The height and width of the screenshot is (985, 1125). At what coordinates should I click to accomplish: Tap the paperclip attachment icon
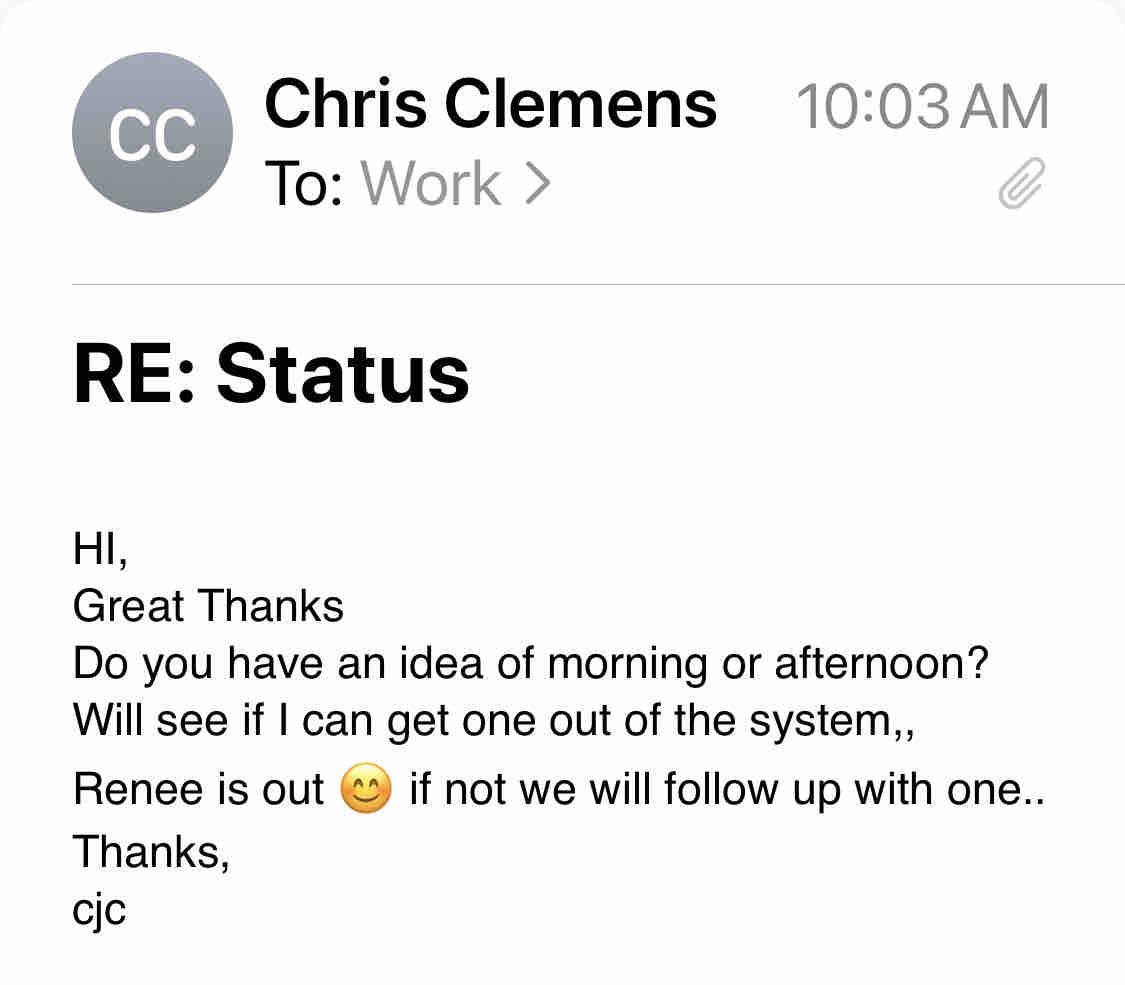pyautogui.click(x=1021, y=184)
